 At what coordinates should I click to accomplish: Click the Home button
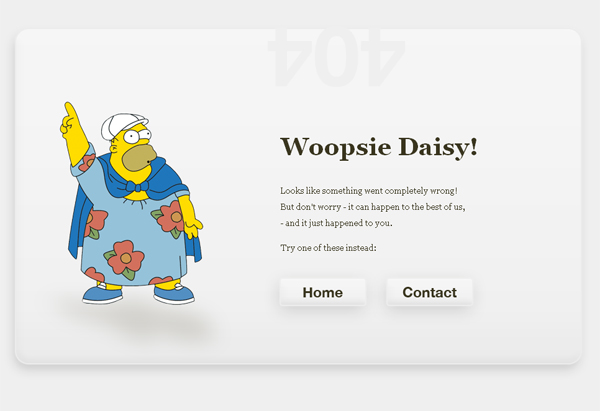coord(323,292)
